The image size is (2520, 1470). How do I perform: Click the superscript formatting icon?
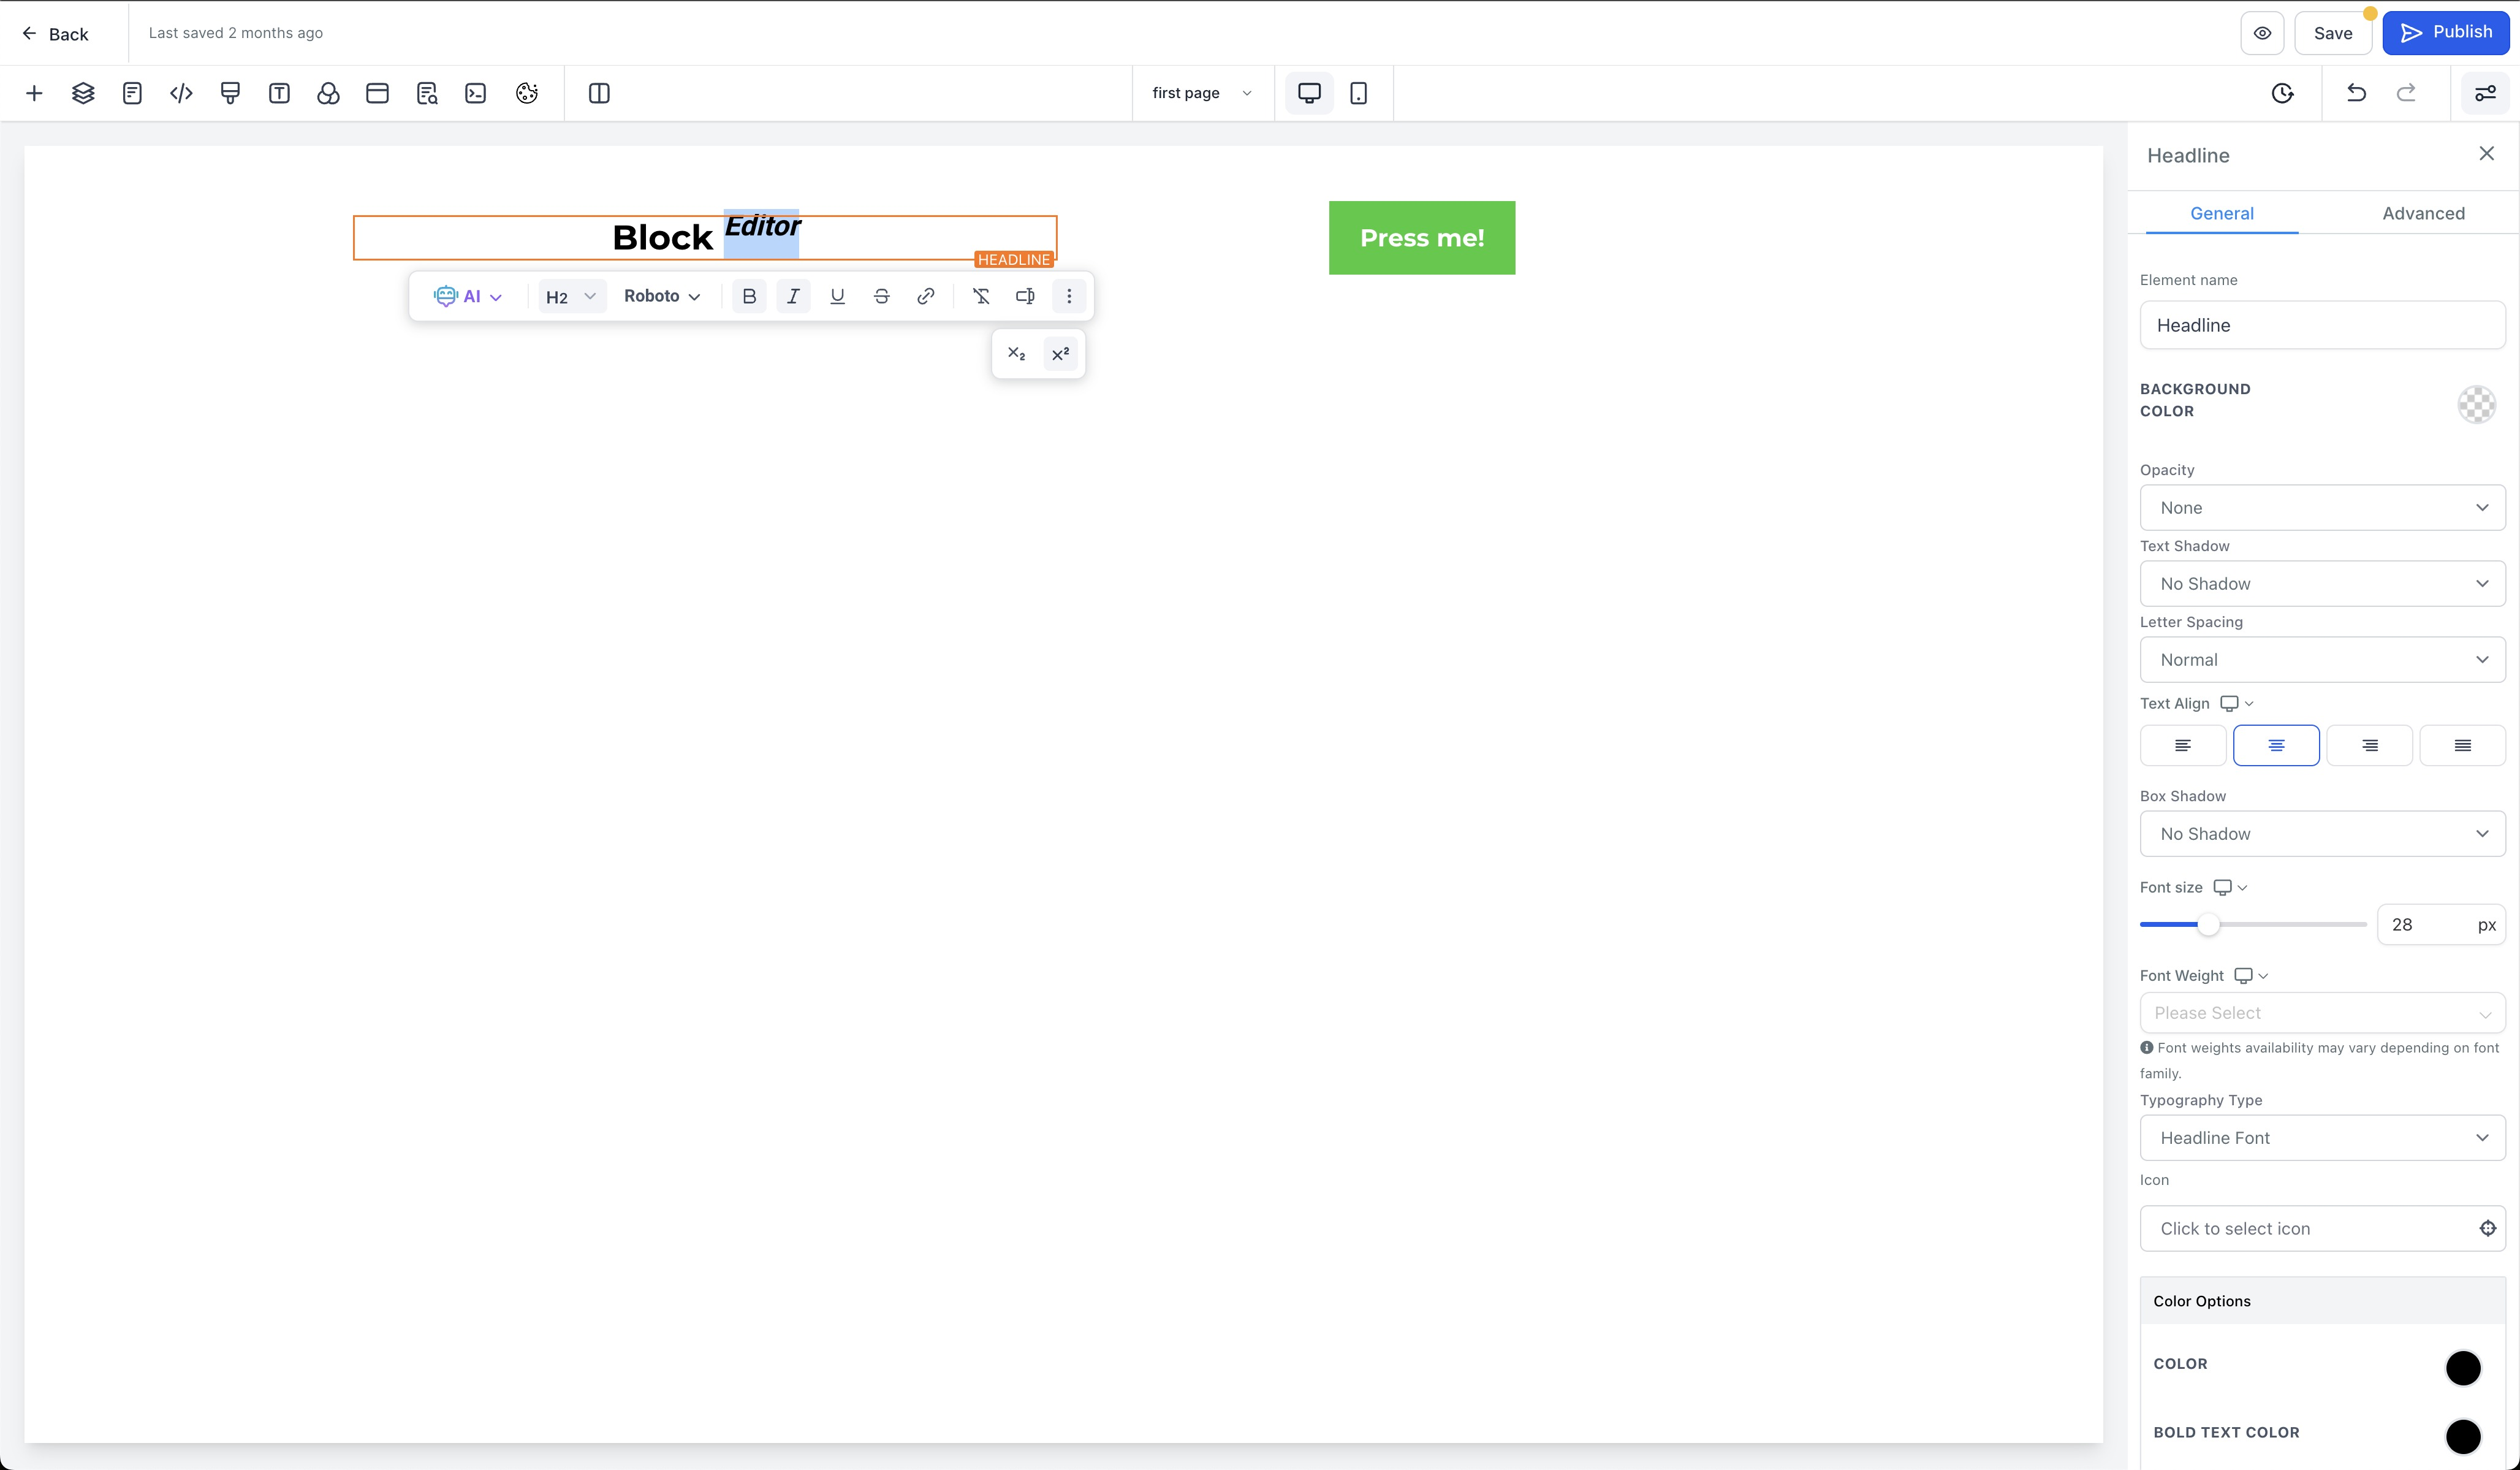click(1060, 354)
